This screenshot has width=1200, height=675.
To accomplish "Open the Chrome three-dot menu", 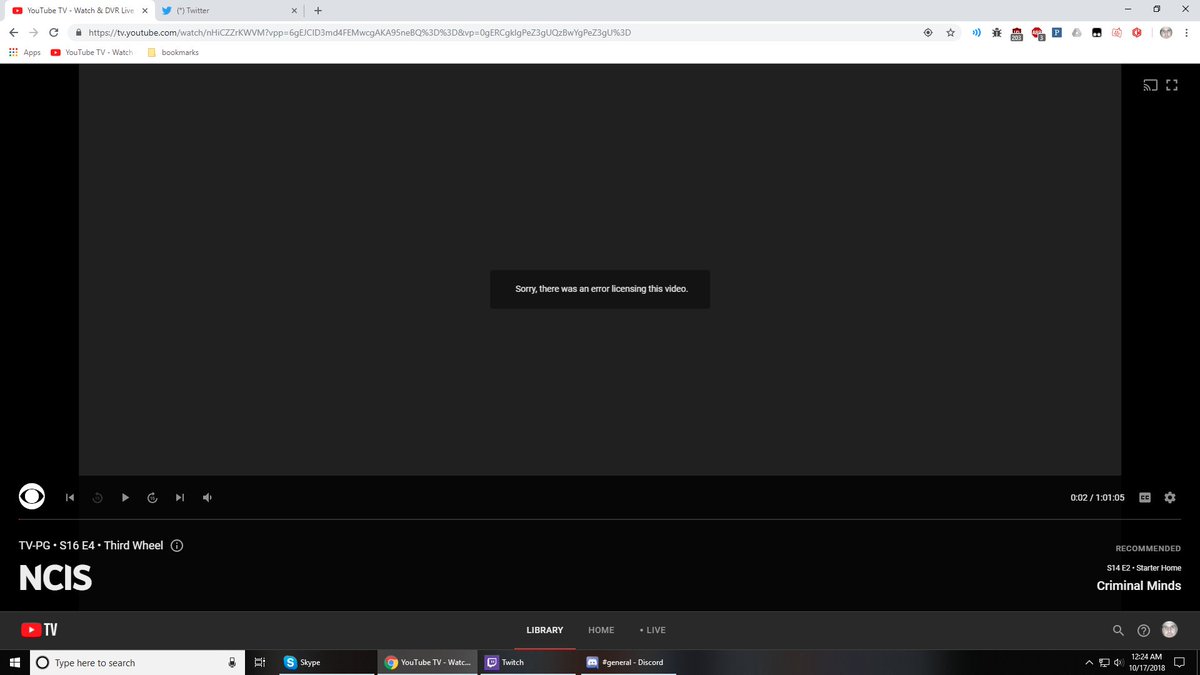I will tap(1187, 32).
